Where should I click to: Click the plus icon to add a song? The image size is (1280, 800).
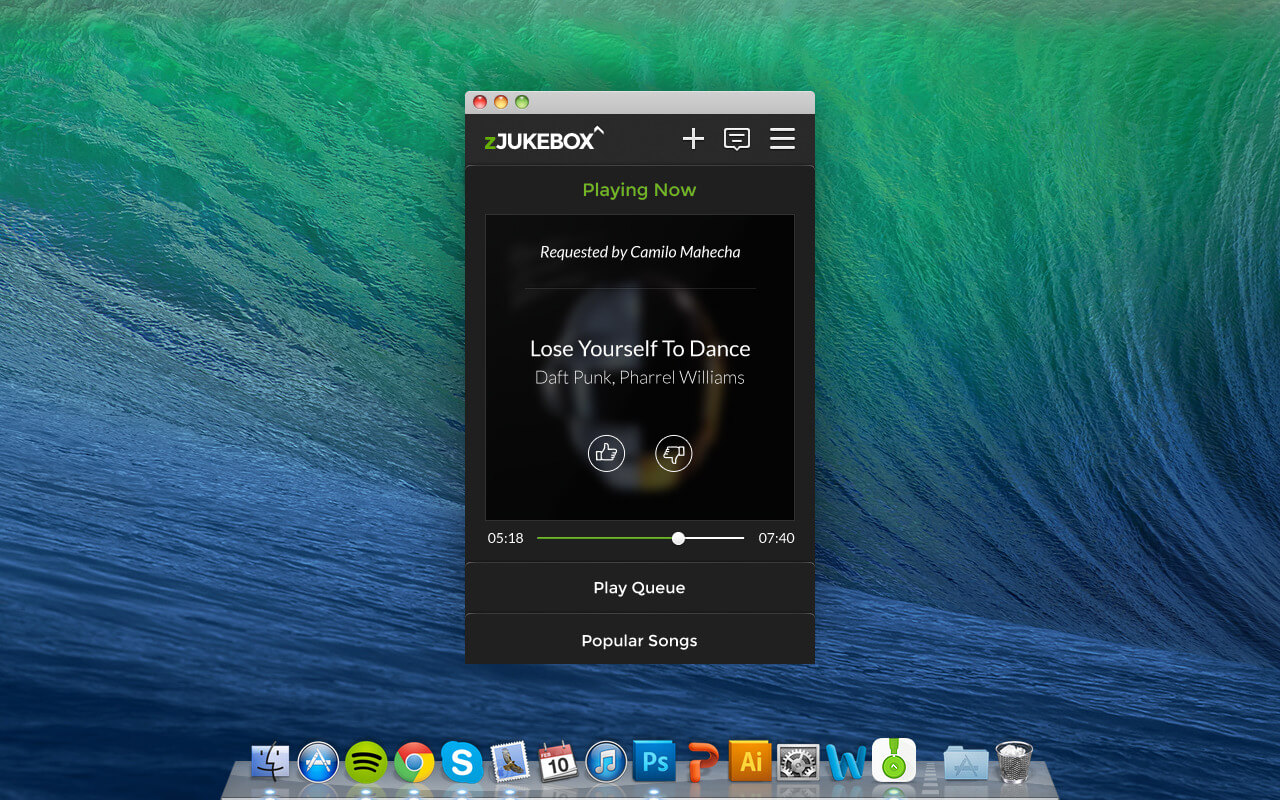tap(693, 139)
